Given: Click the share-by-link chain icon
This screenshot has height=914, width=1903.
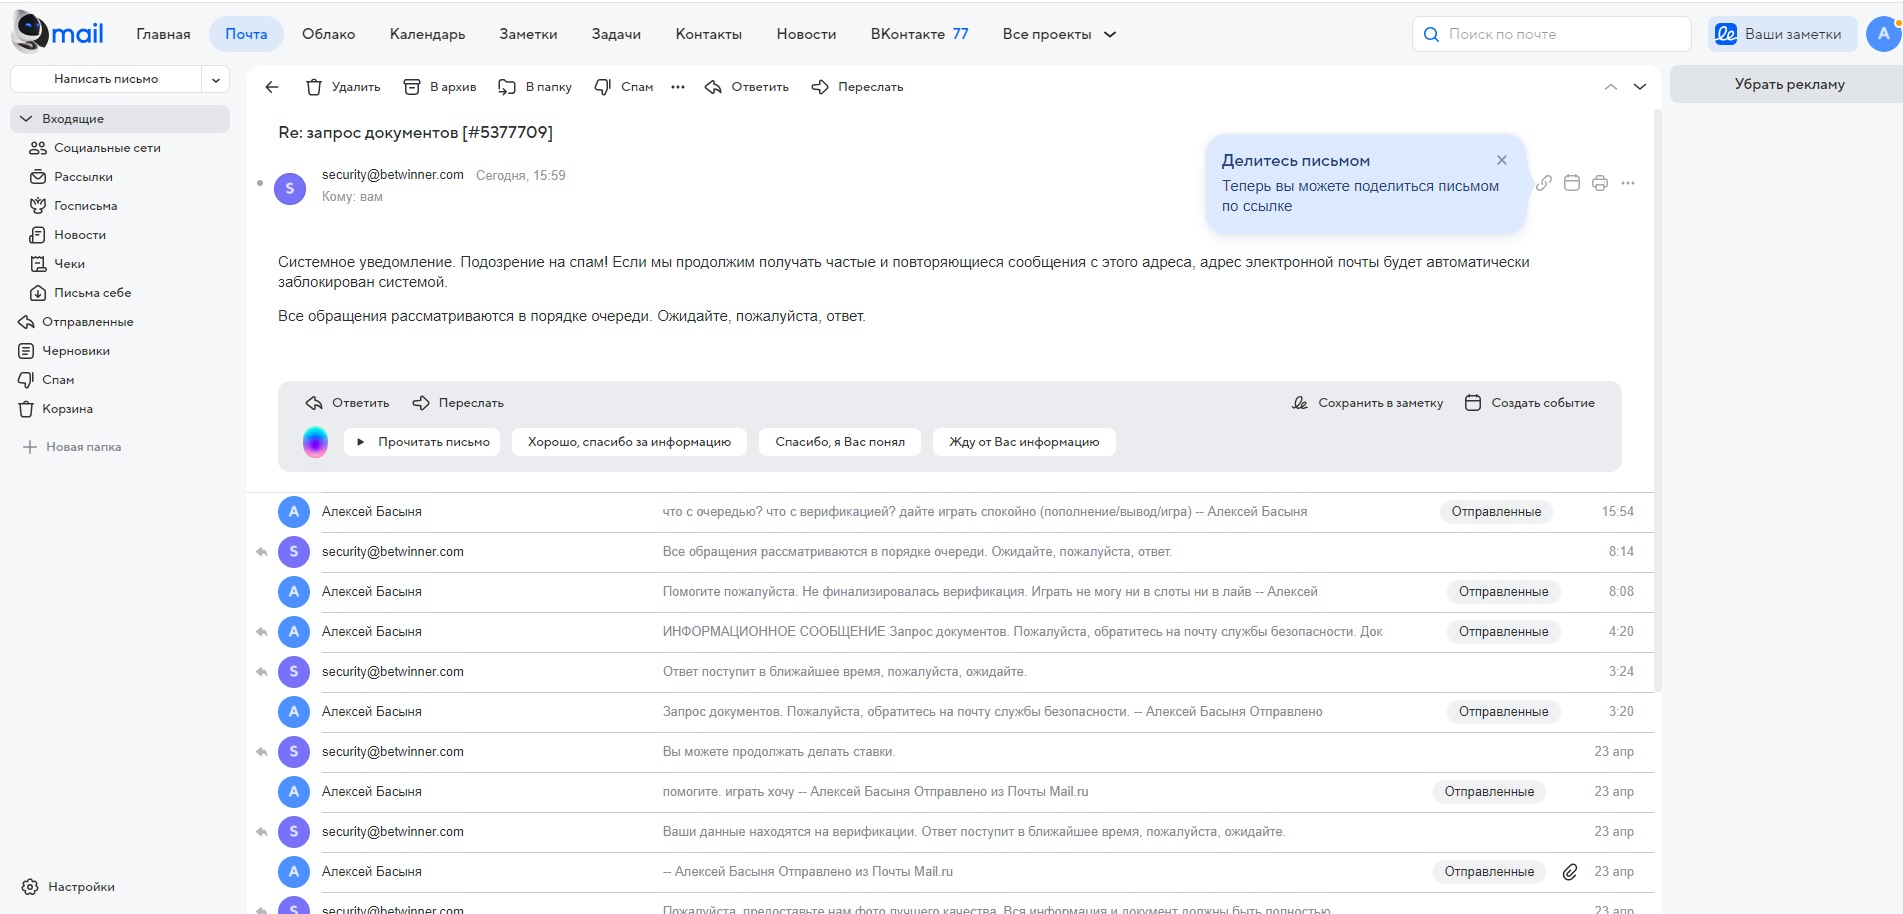Looking at the screenshot, I should click(1544, 183).
